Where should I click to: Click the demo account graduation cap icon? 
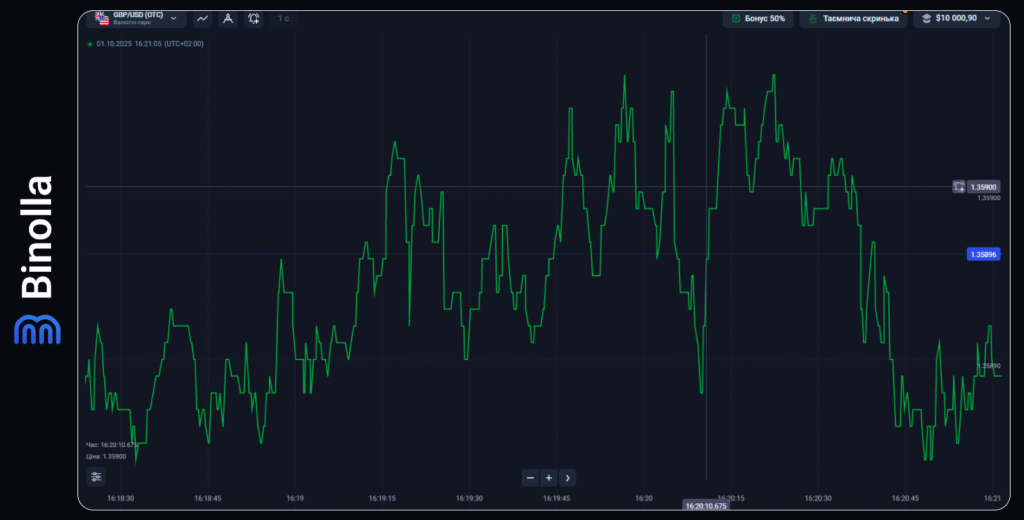tap(927, 18)
